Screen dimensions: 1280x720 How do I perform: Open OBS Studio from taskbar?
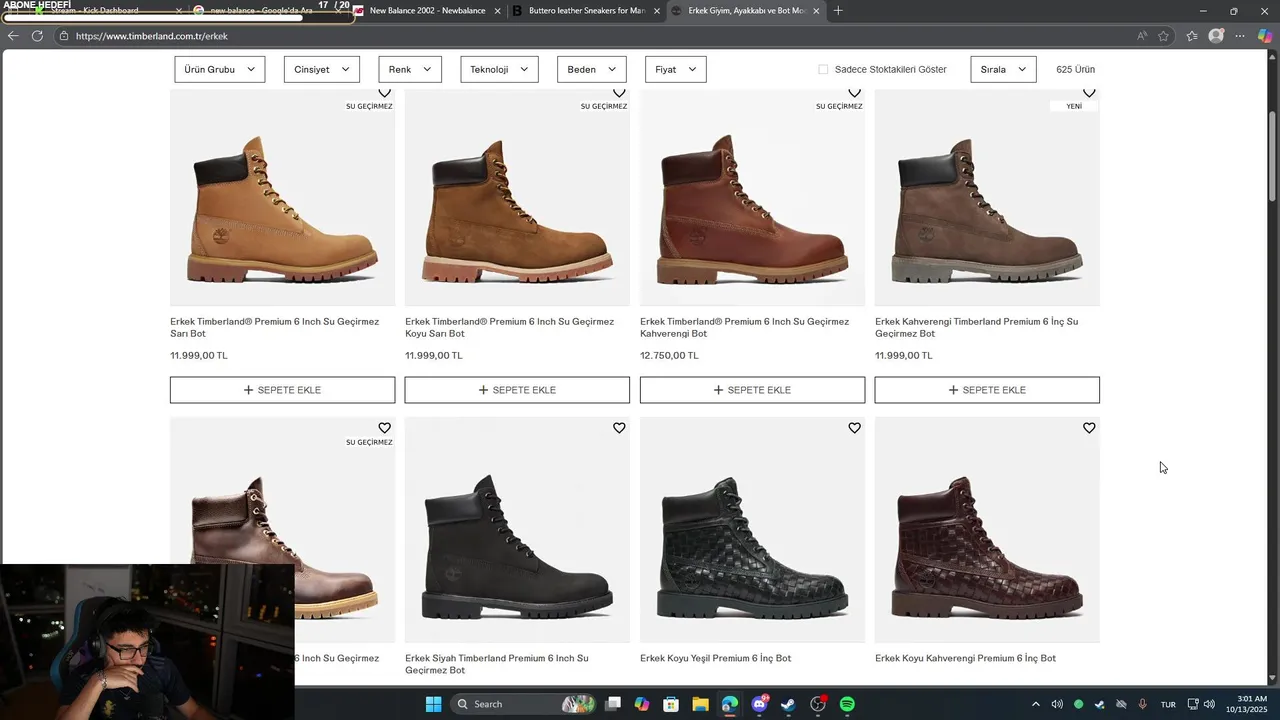tap(818, 704)
